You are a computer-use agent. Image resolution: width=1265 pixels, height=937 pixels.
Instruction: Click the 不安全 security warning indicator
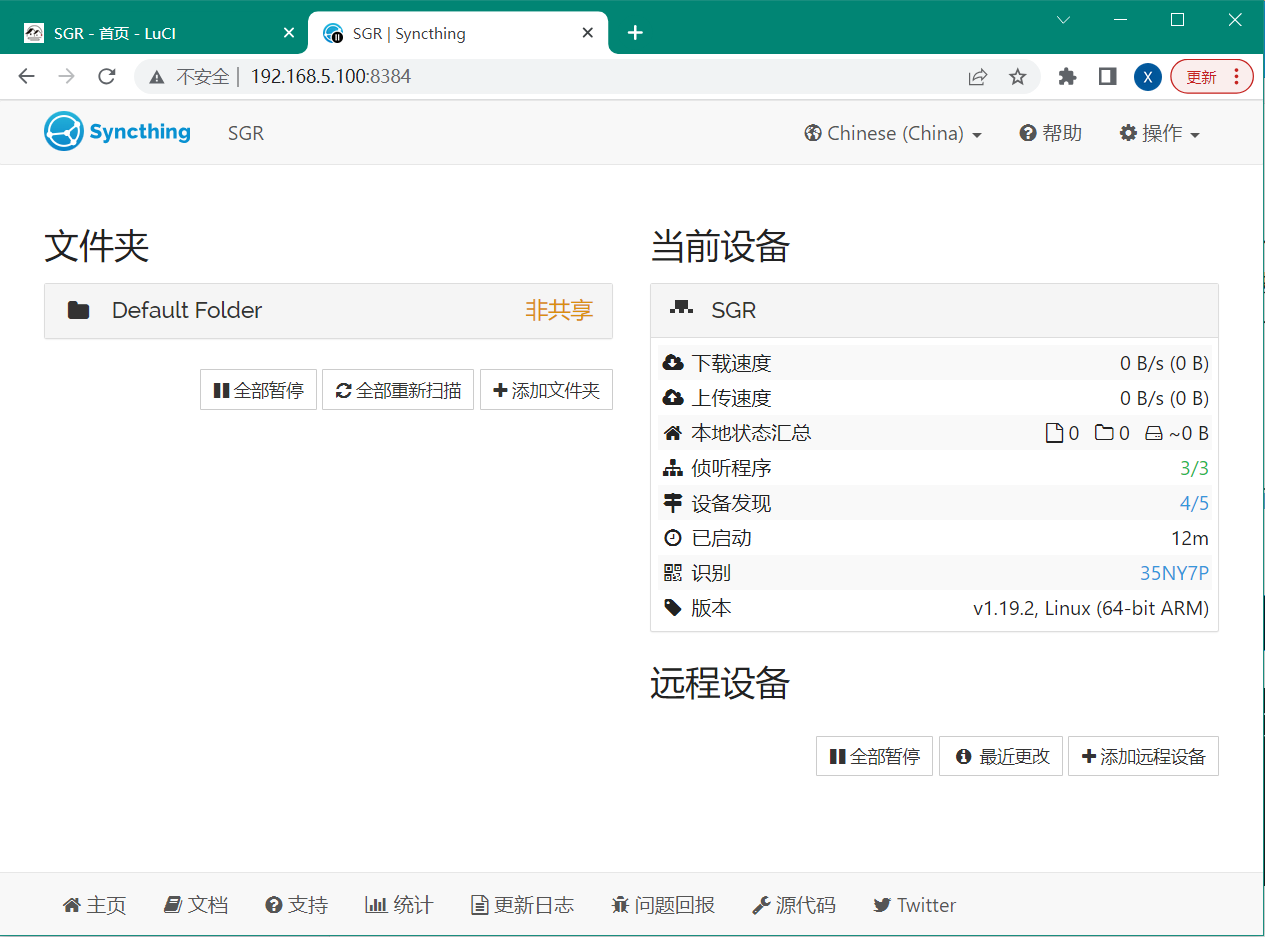(x=188, y=77)
